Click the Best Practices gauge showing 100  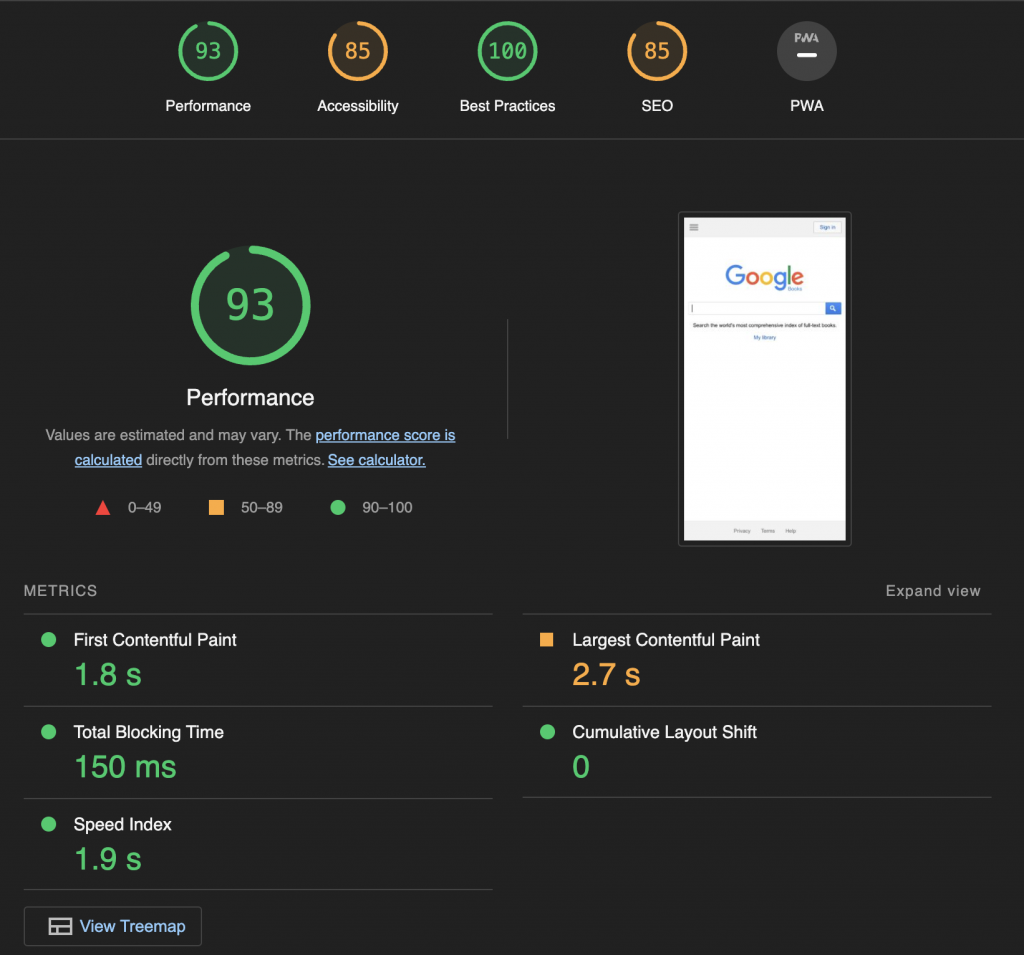click(x=507, y=51)
